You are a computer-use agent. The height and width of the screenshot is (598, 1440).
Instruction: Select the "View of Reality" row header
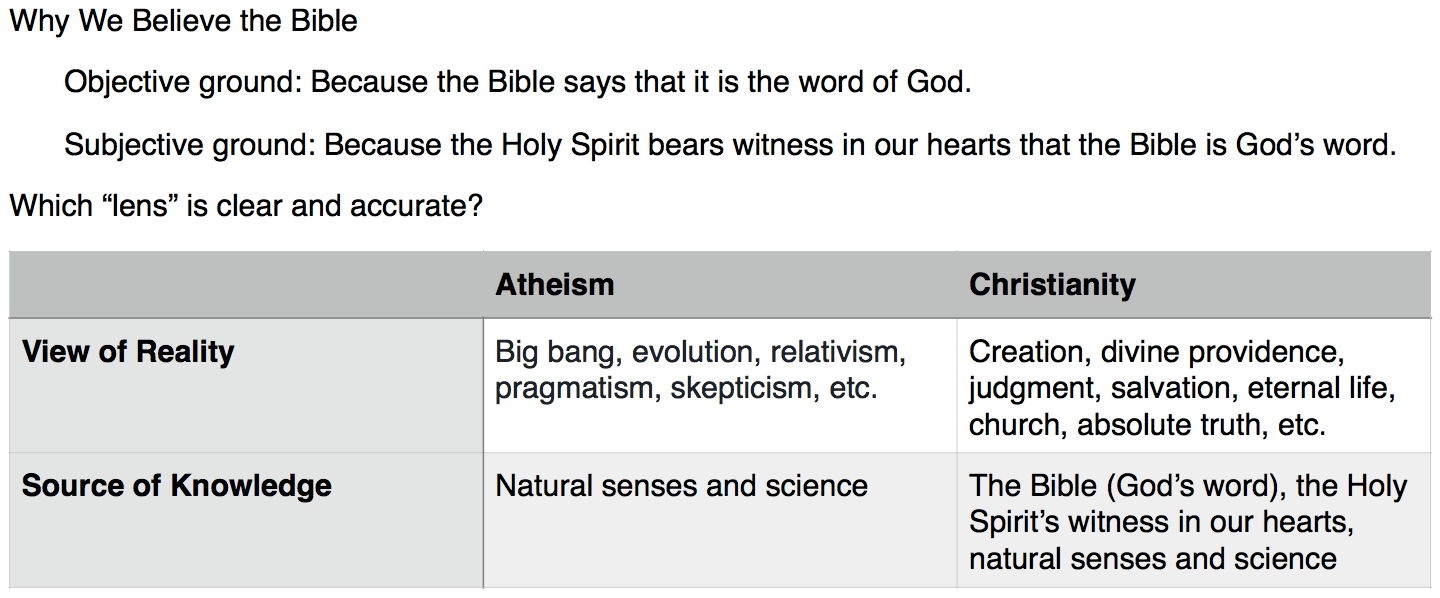pyautogui.click(x=128, y=352)
